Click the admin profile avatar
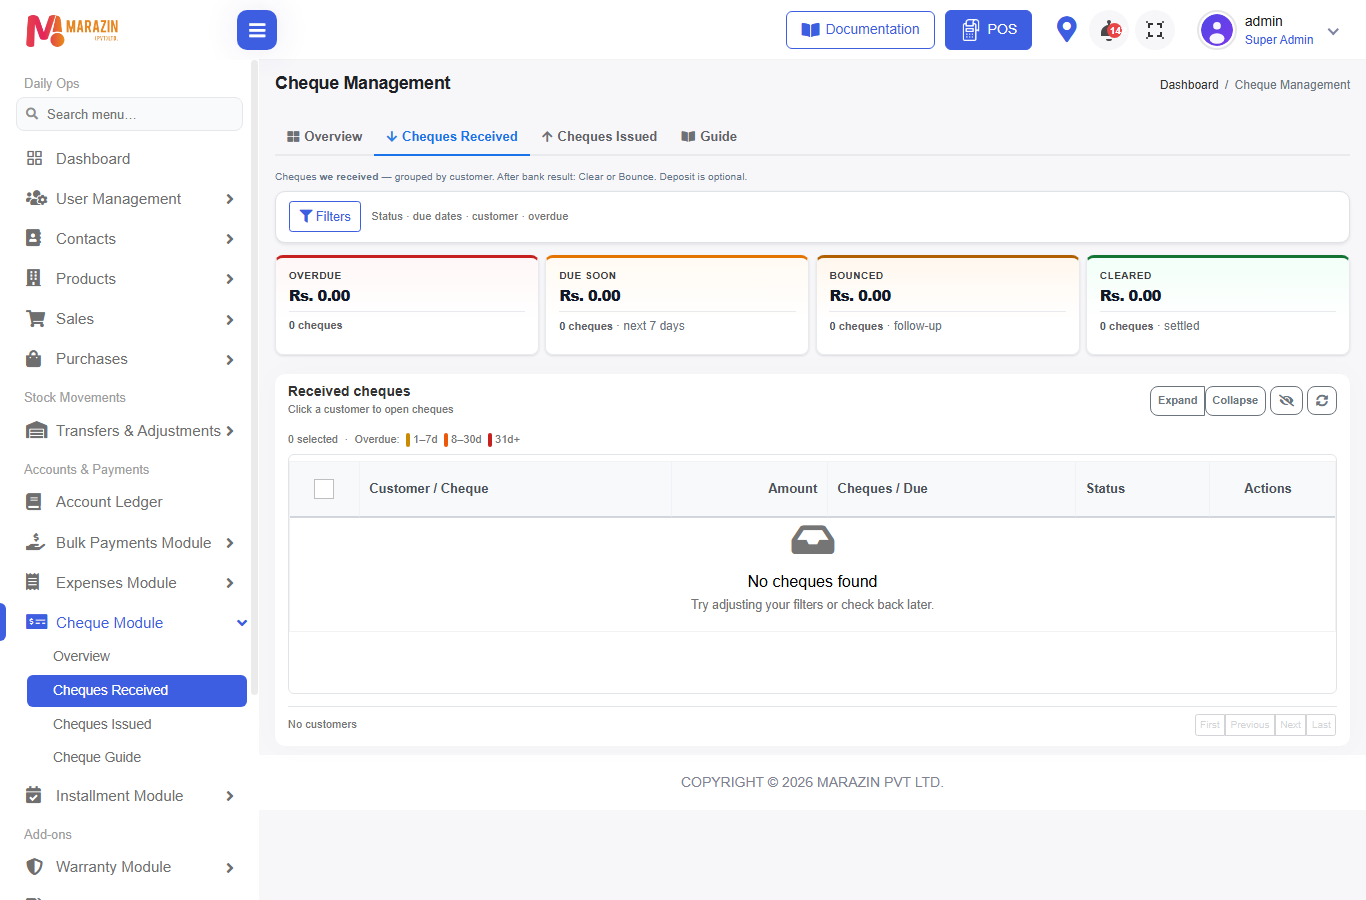This screenshot has height=900, width=1366. pyautogui.click(x=1217, y=30)
